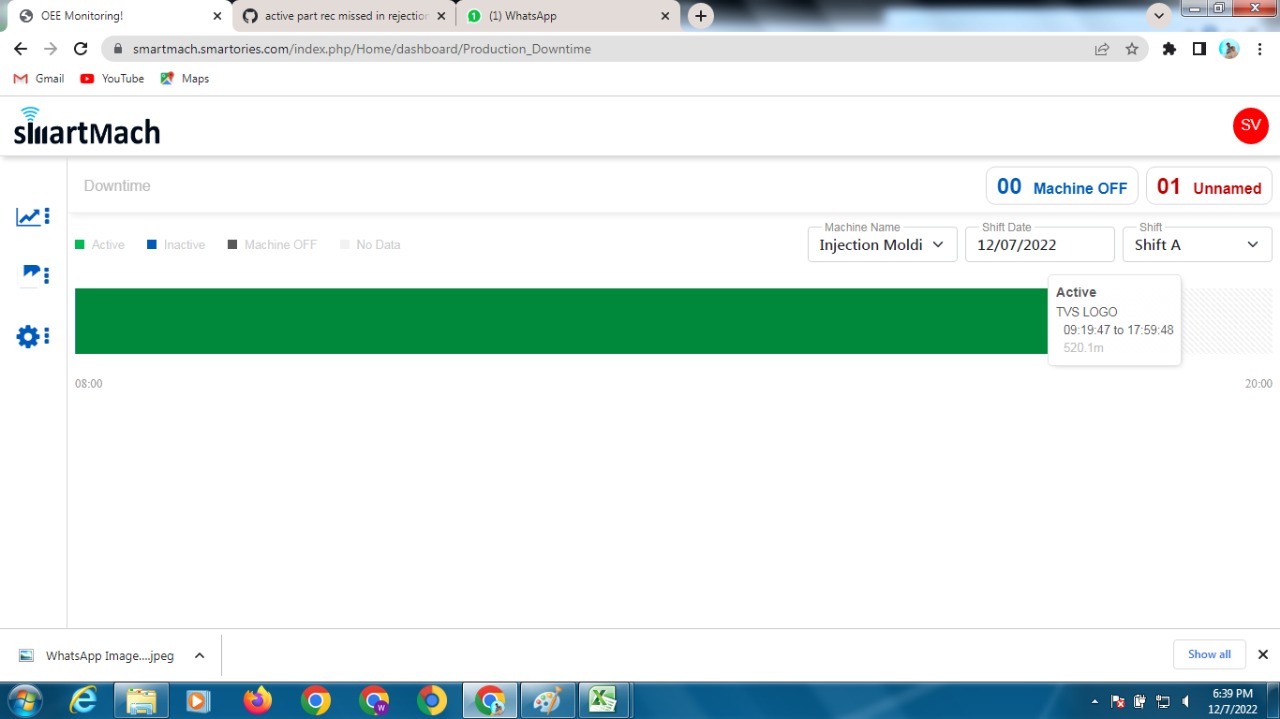Click the settings gear in sidebar
The image size is (1280, 719).
(27, 336)
